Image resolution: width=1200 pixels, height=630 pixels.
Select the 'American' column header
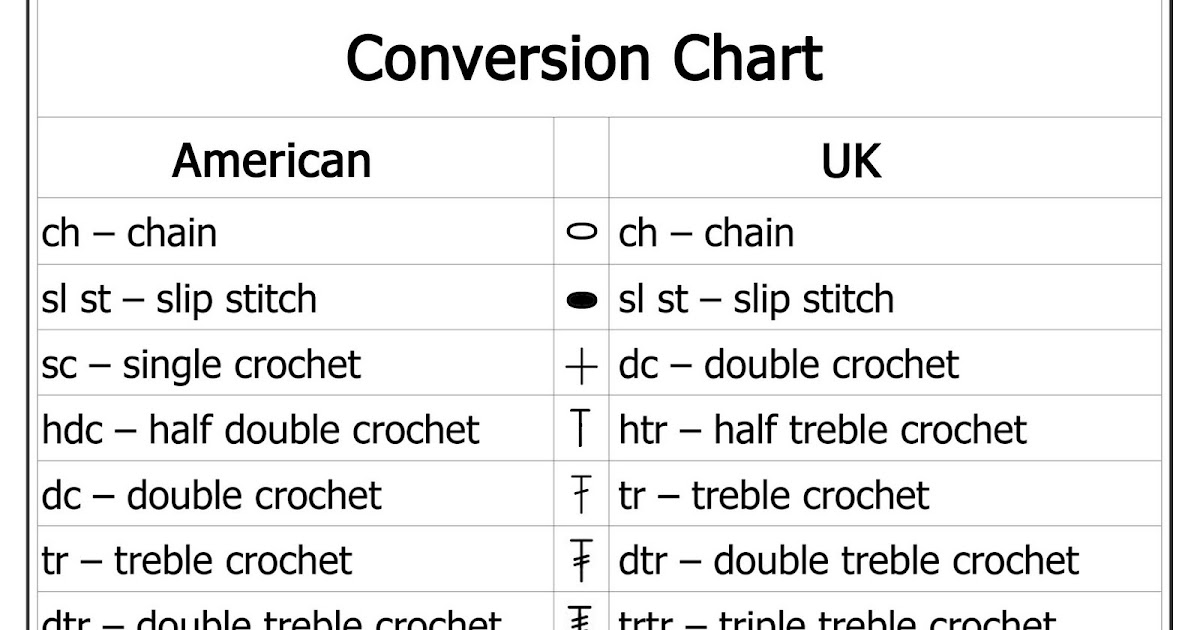click(271, 160)
